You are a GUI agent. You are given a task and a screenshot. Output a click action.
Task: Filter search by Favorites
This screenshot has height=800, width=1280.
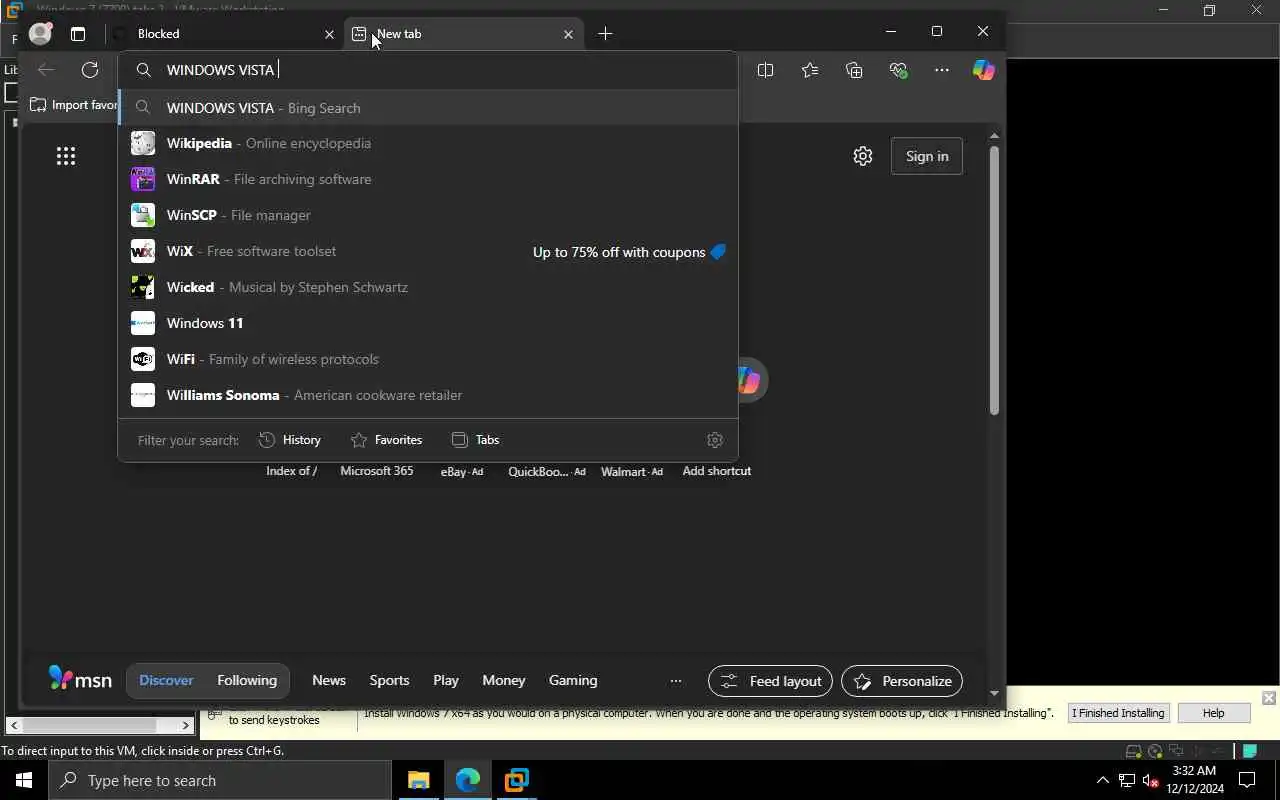(387, 440)
